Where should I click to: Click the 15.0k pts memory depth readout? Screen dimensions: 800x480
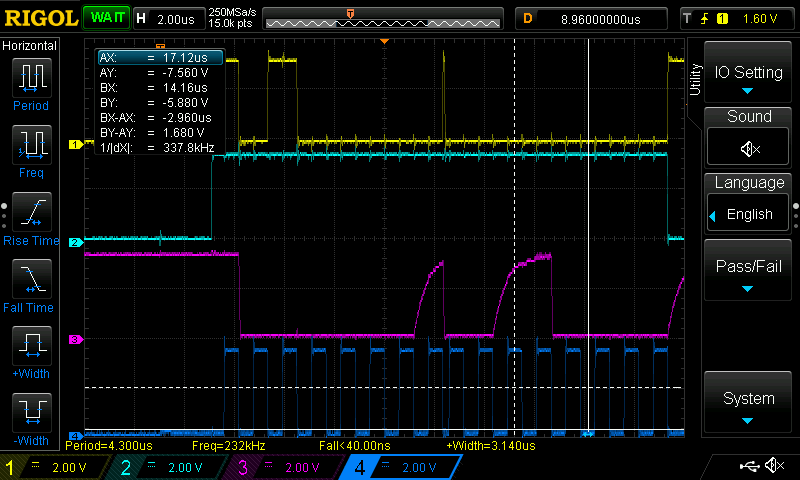(x=230, y=23)
